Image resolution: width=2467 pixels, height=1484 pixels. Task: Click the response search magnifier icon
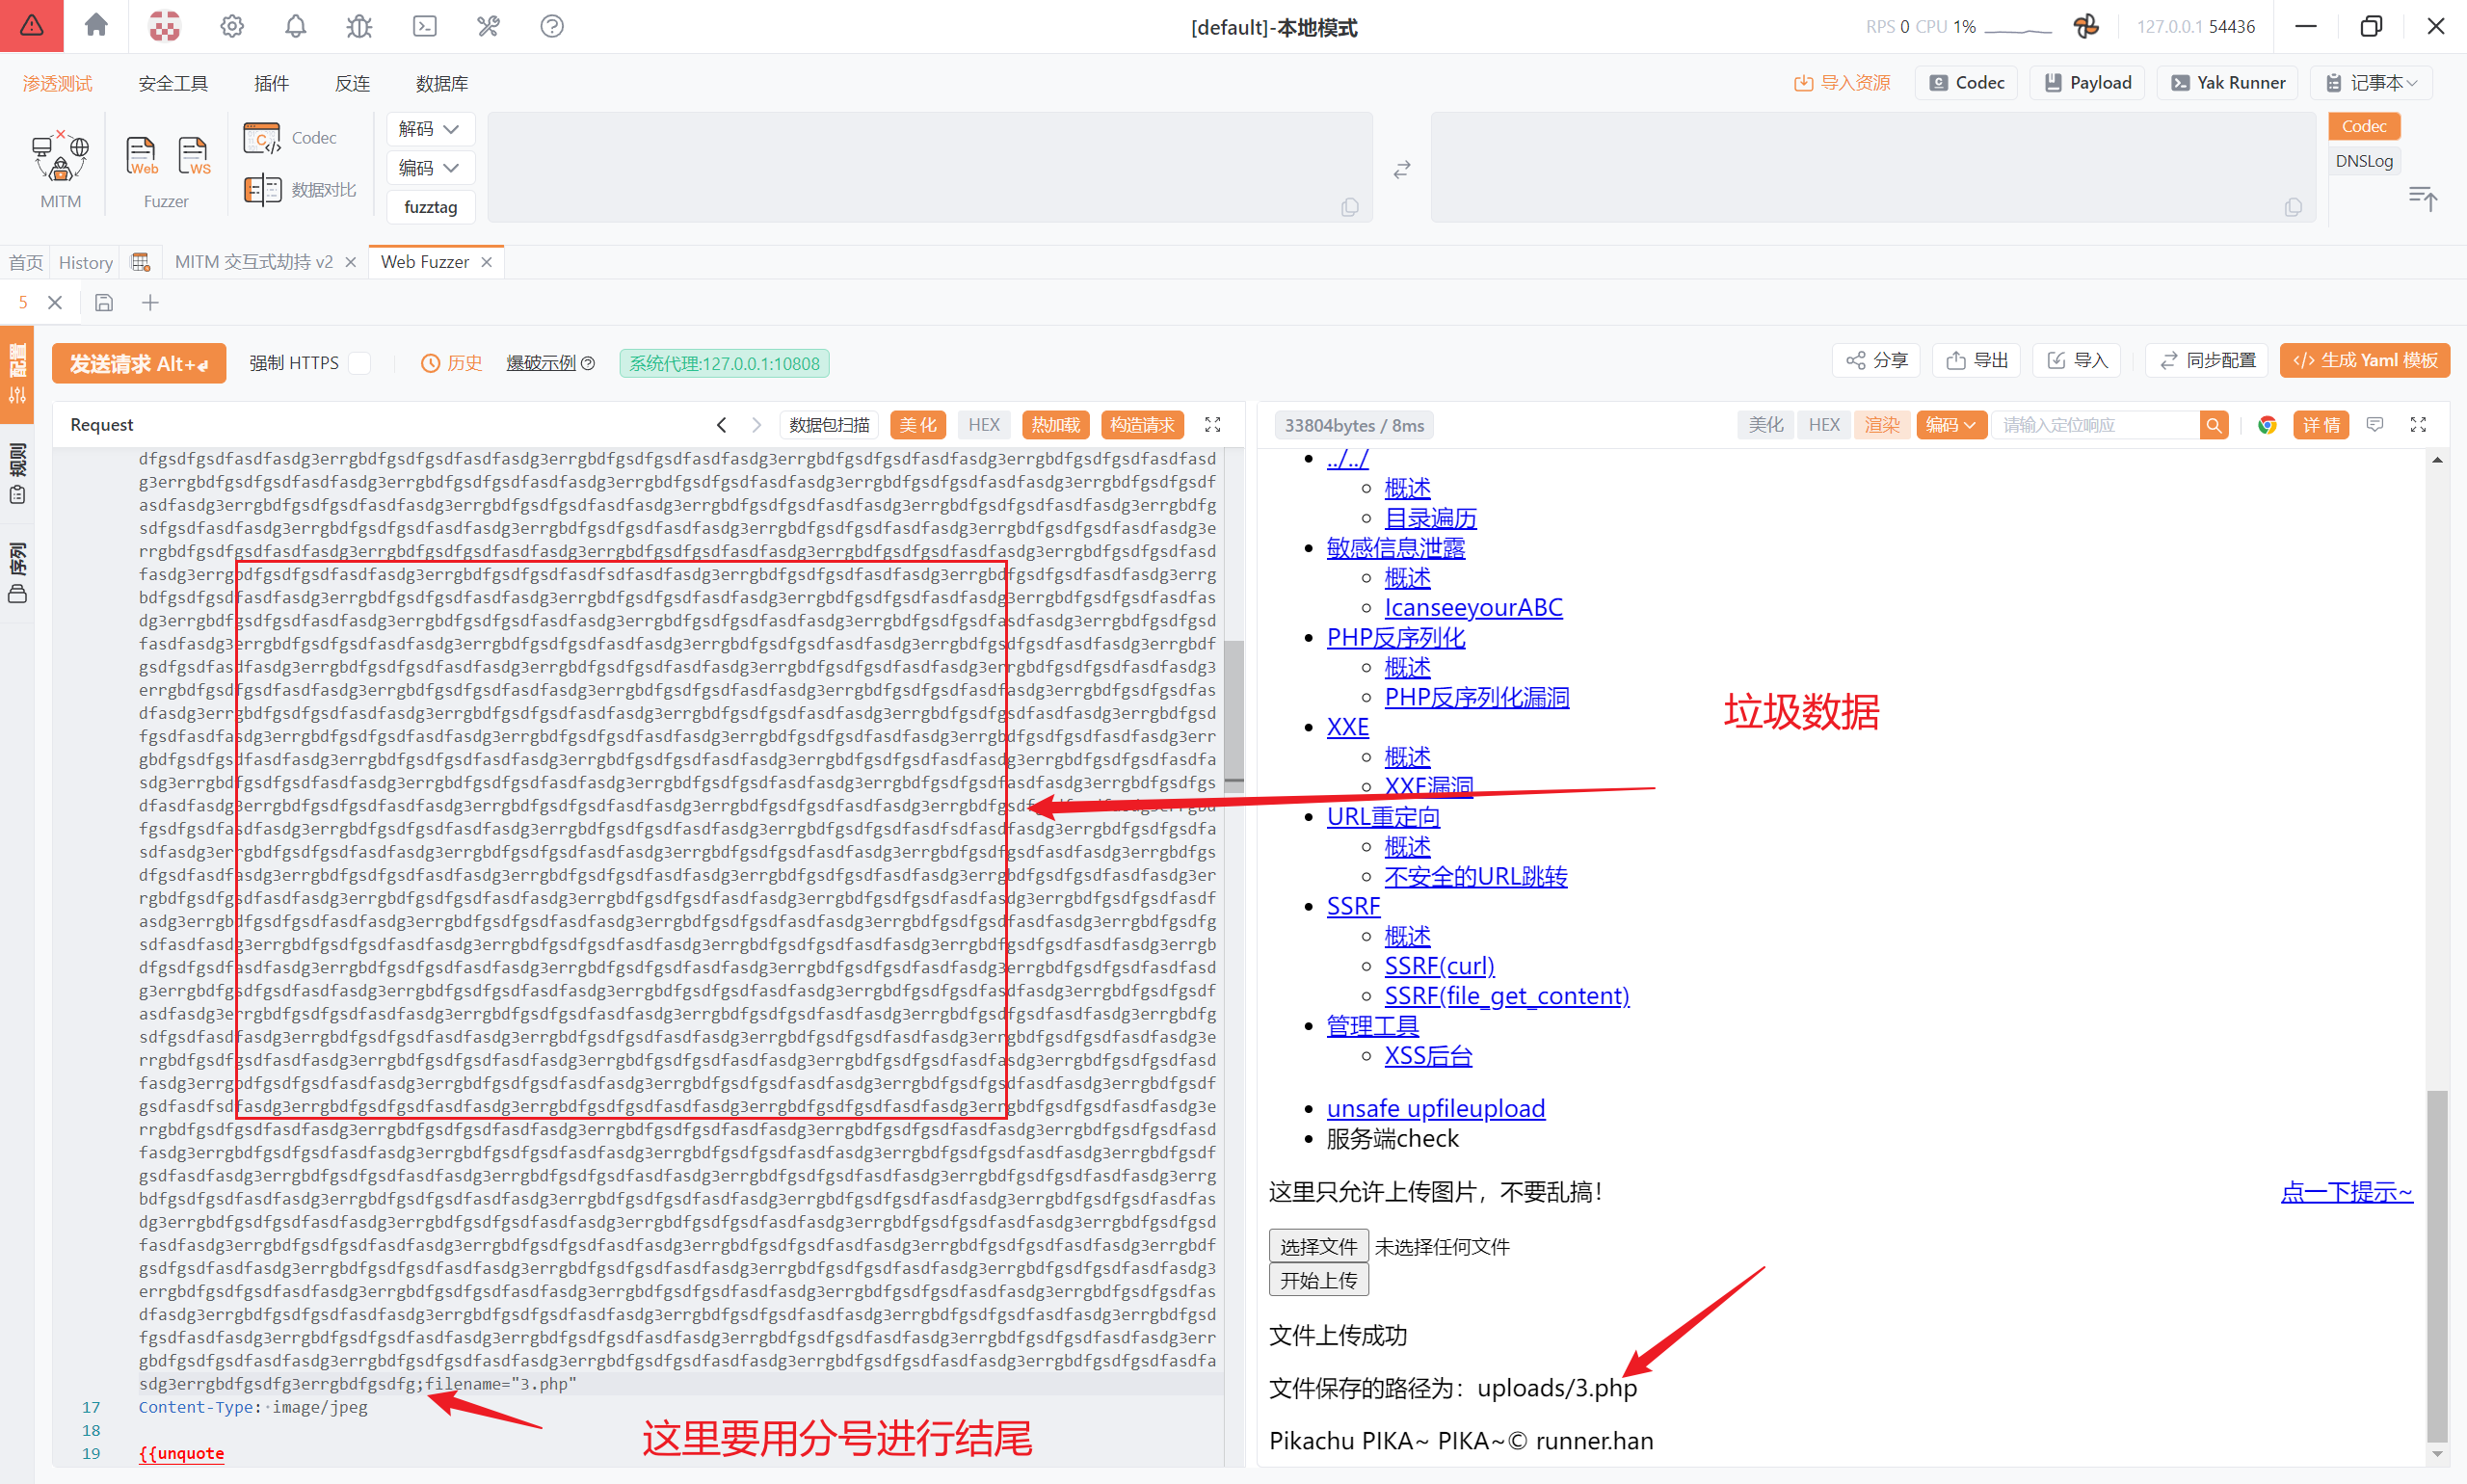[x=2214, y=425]
